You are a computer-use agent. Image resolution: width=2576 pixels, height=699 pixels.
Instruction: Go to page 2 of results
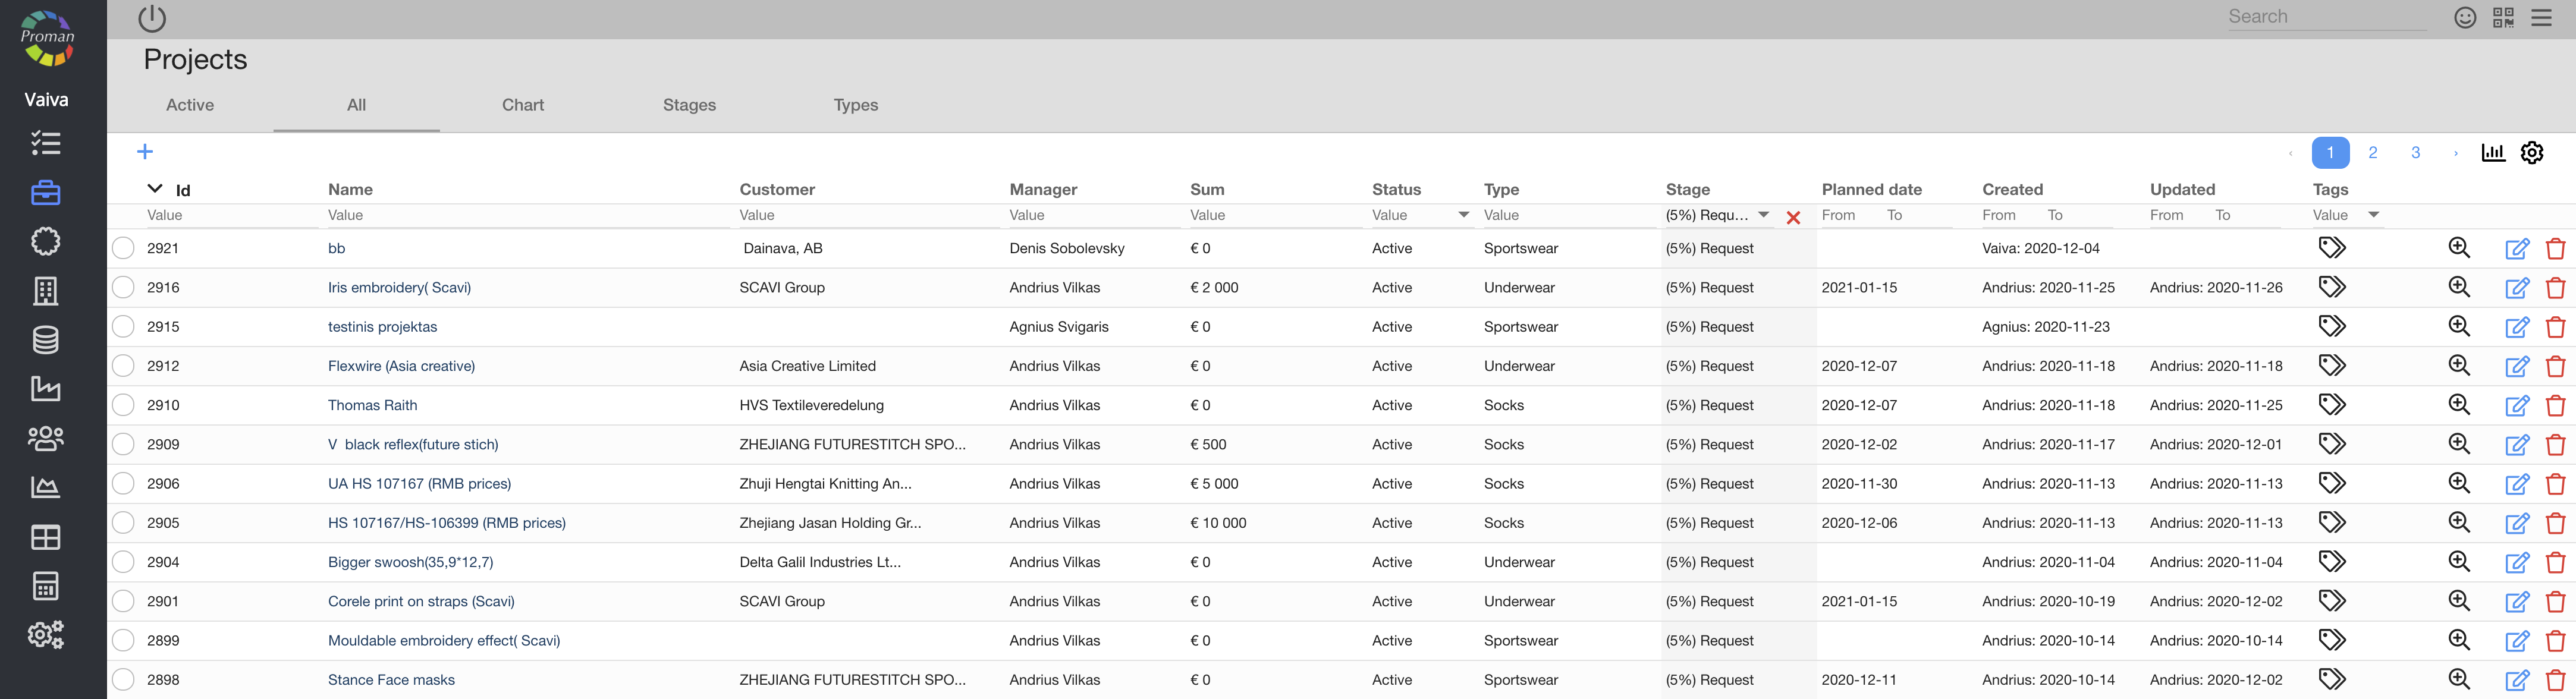(2372, 153)
